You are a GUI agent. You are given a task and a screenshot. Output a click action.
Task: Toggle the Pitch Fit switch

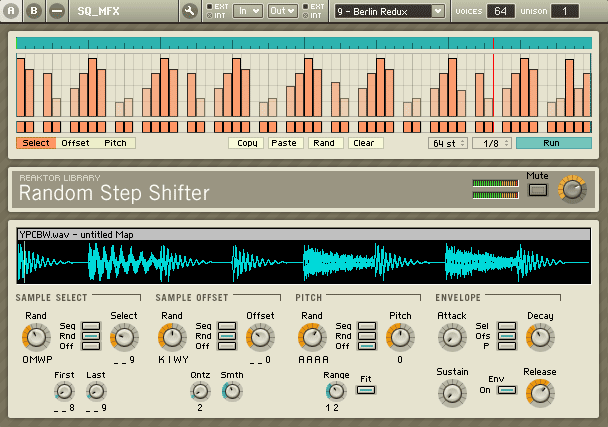366,390
